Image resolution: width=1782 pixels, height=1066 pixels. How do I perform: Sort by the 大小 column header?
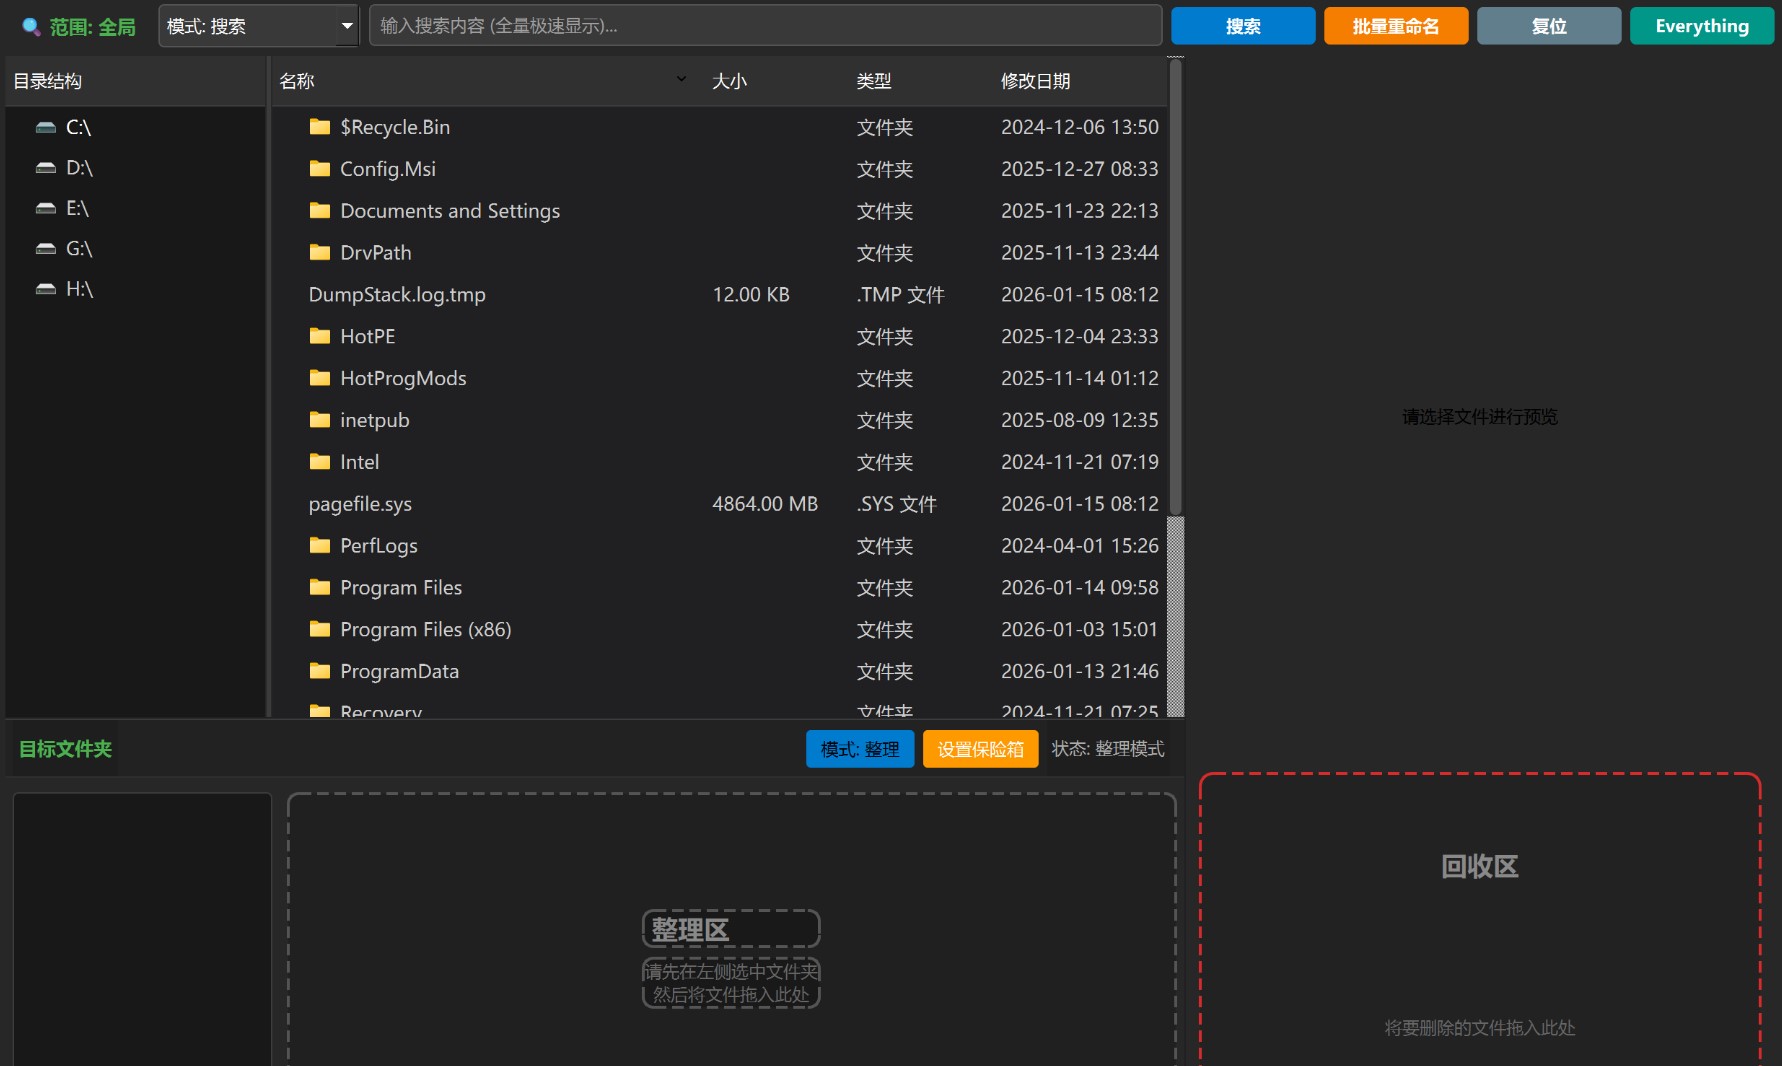729,81
